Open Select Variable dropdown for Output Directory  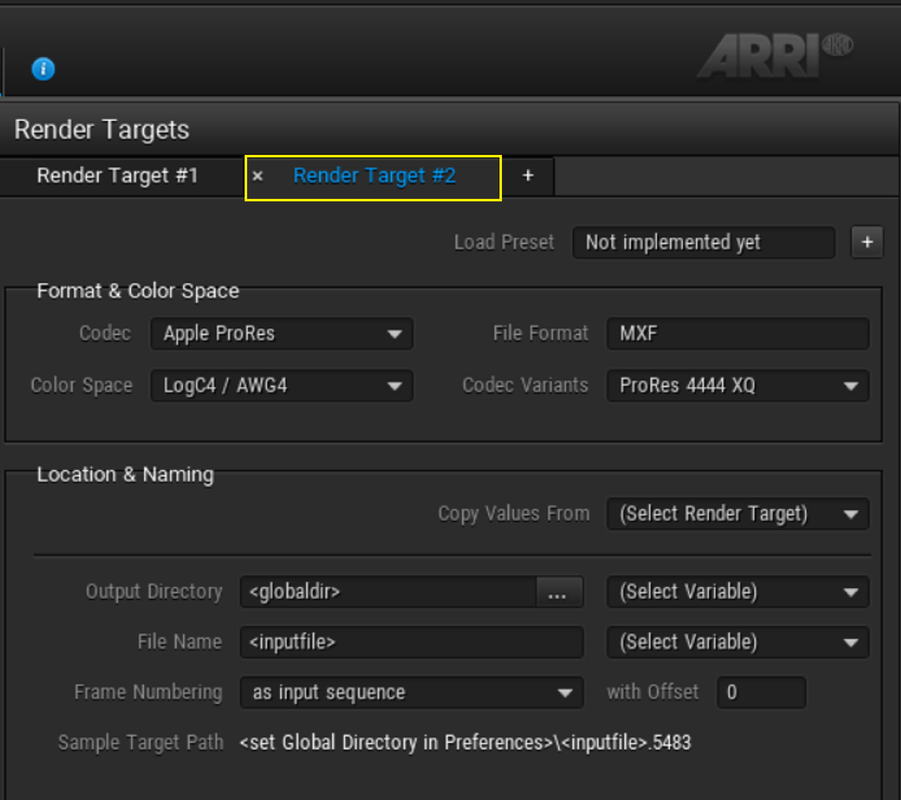[738, 592]
